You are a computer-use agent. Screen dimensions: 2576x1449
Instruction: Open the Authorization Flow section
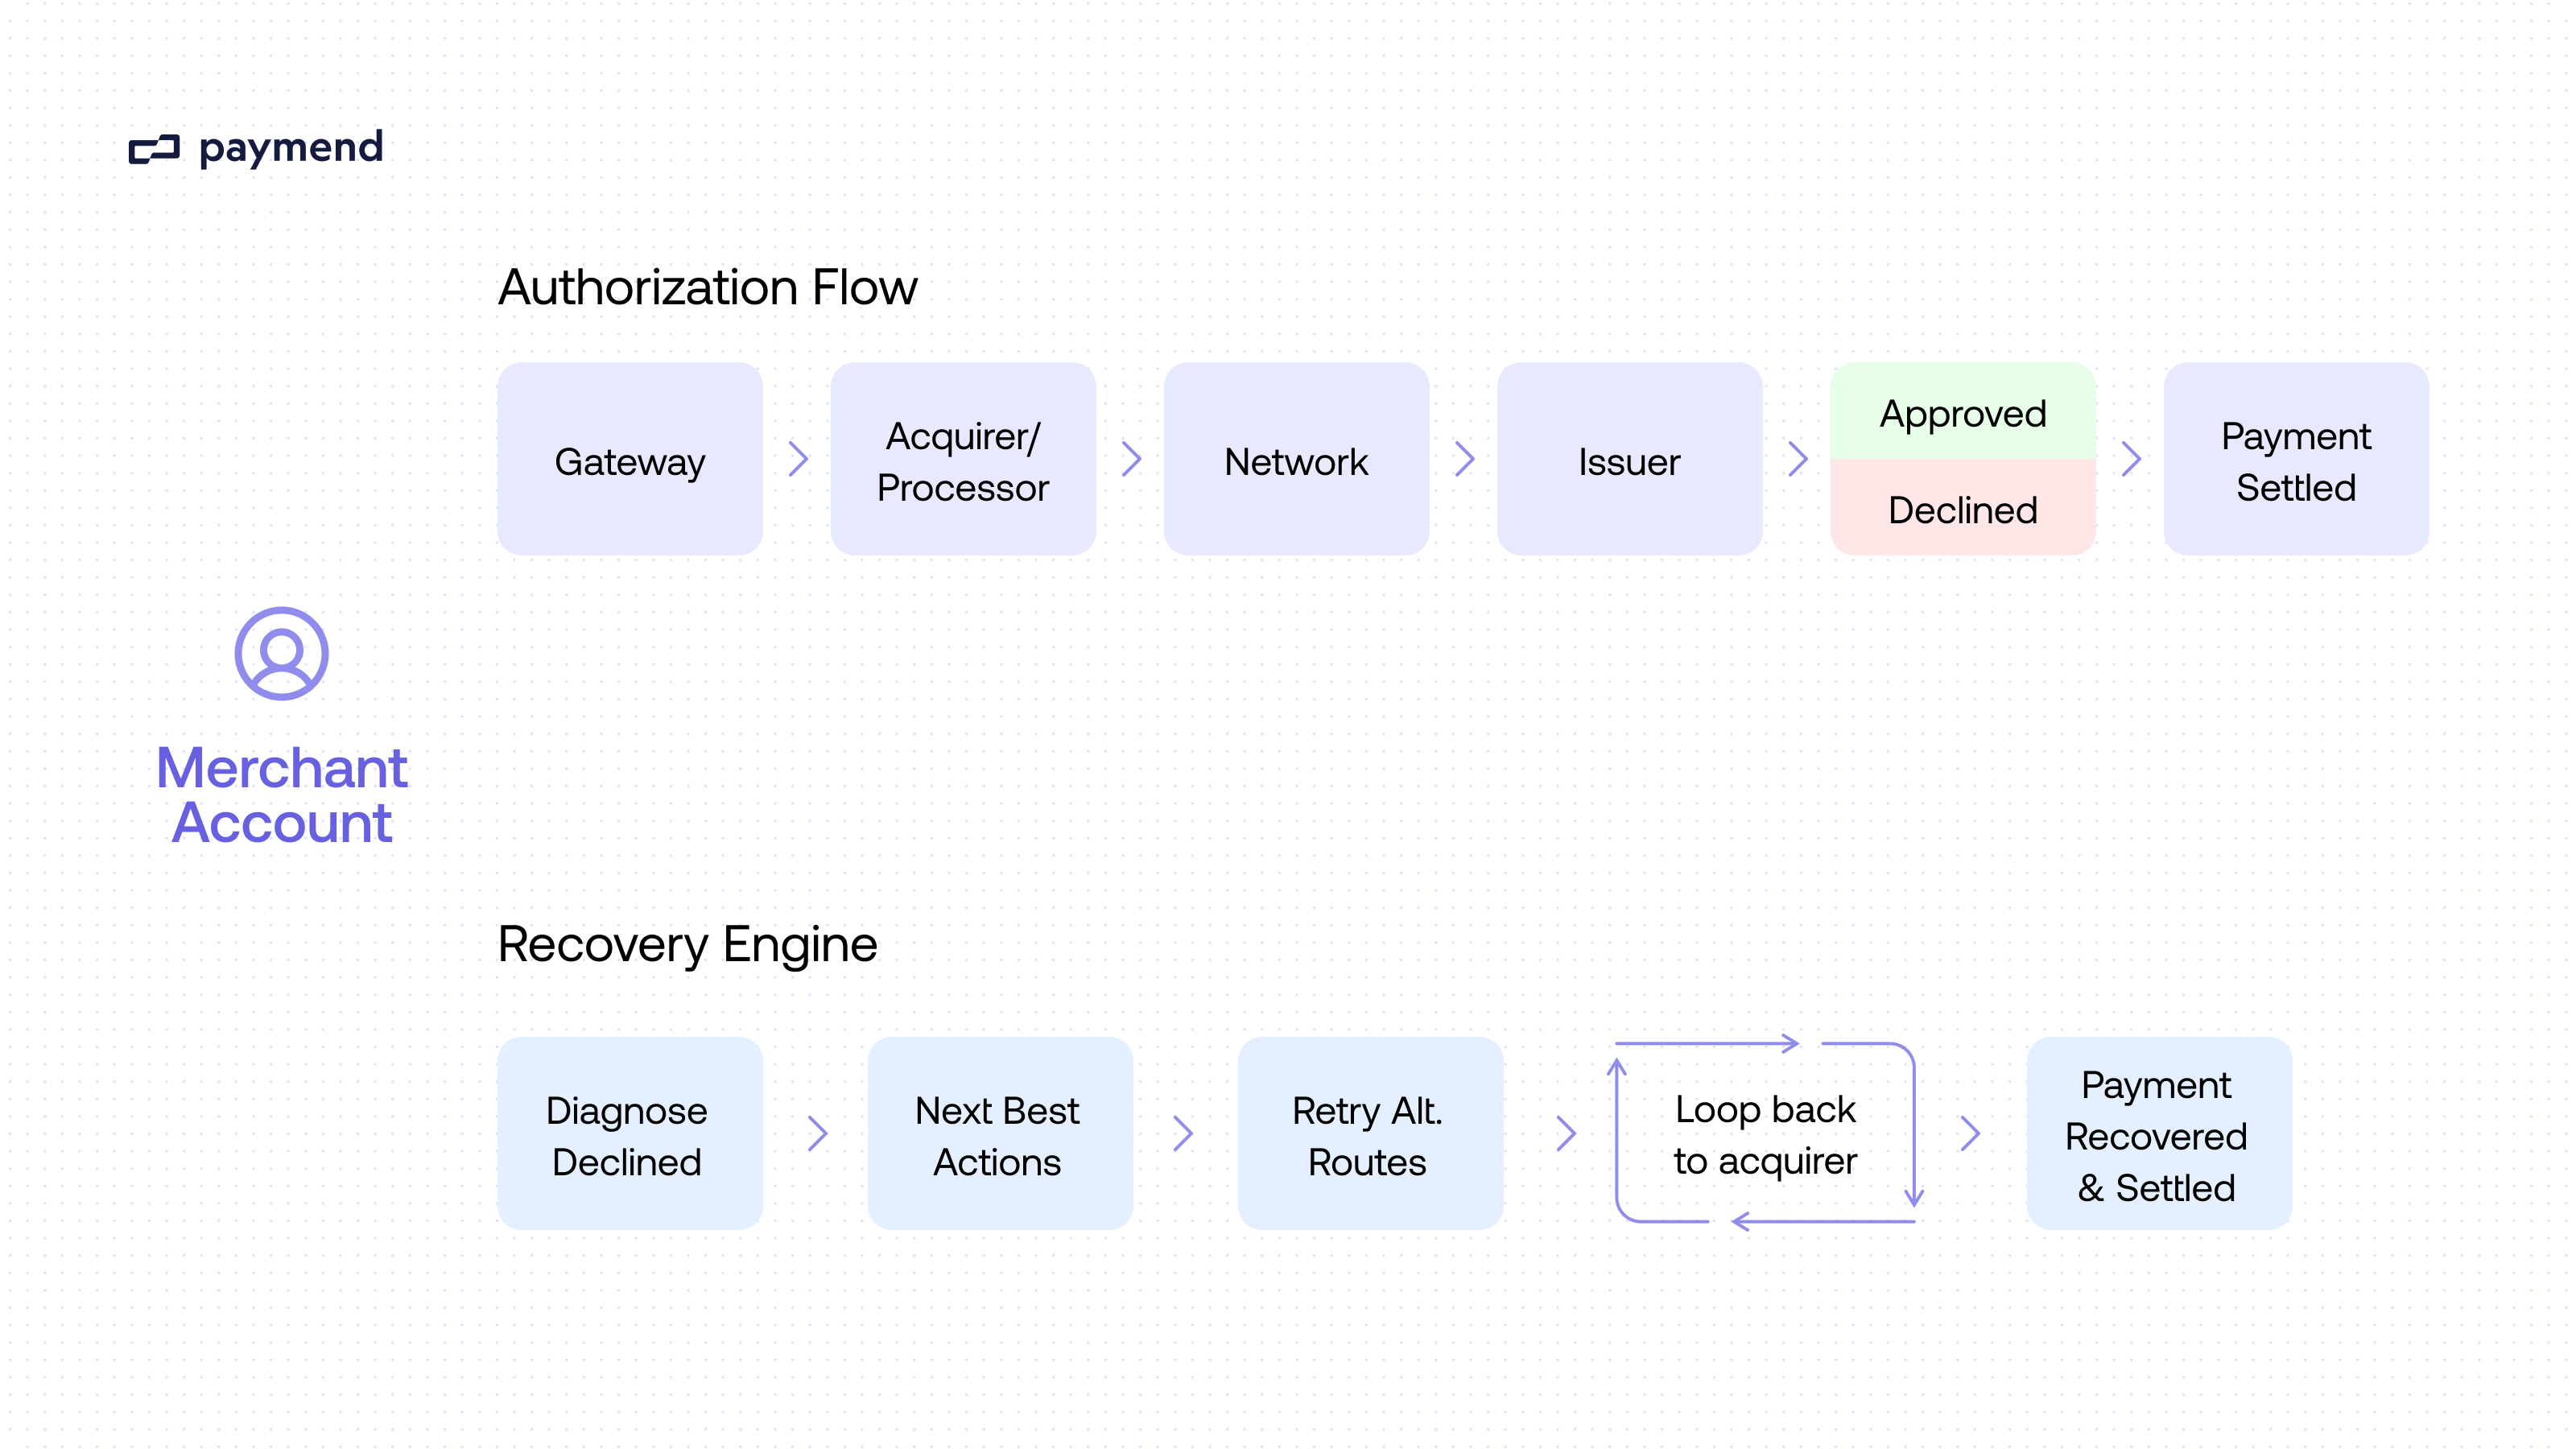(x=707, y=288)
